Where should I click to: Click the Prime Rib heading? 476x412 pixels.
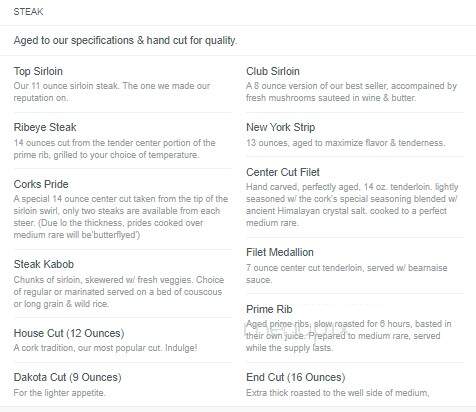(x=269, y=309)
